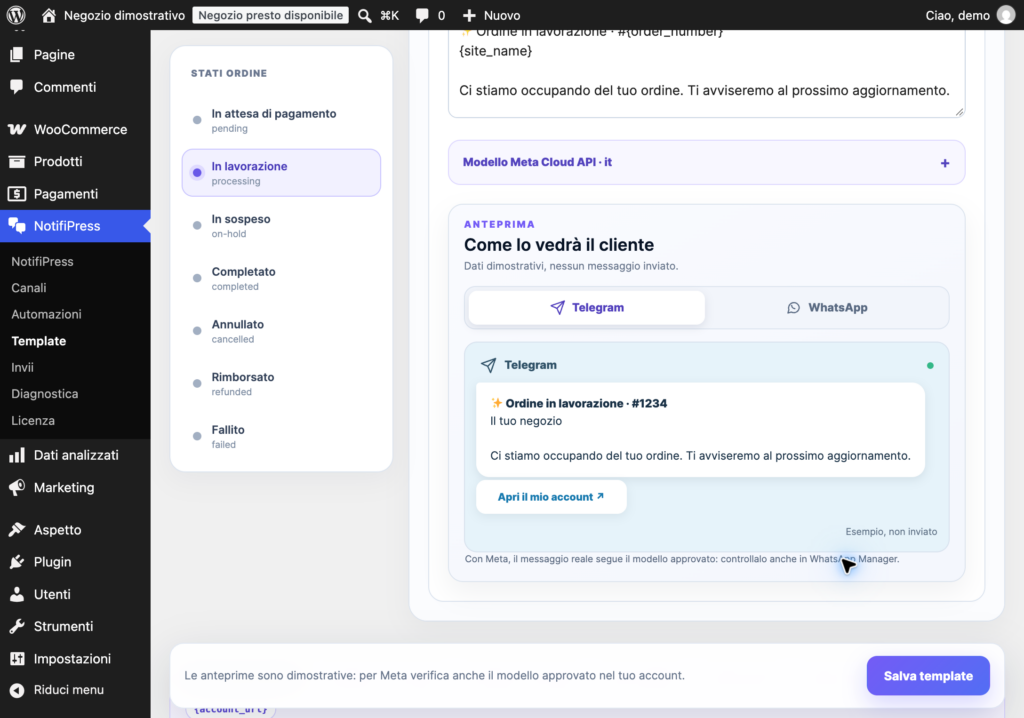1024x718 pixels.
Task: Click the 'Come lo vedrà il cliente' heading
Action: pos(558,245)
